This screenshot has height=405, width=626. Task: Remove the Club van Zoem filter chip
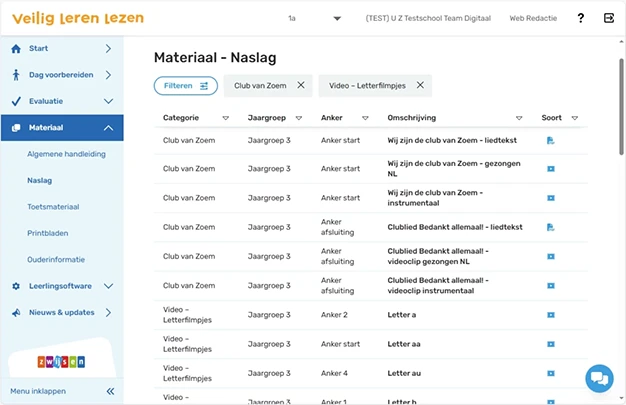point(301,85)
